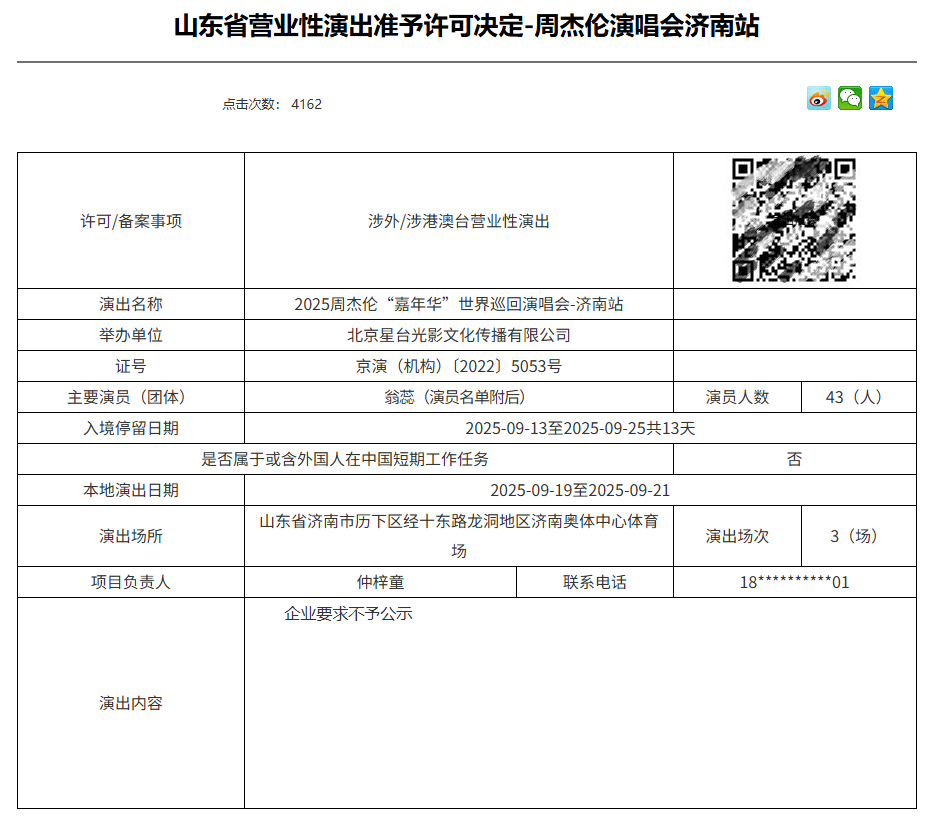Click the 项目负责人 label
Image resolution: width=927 pixels, height=819 pixels.
coord(131,582)
